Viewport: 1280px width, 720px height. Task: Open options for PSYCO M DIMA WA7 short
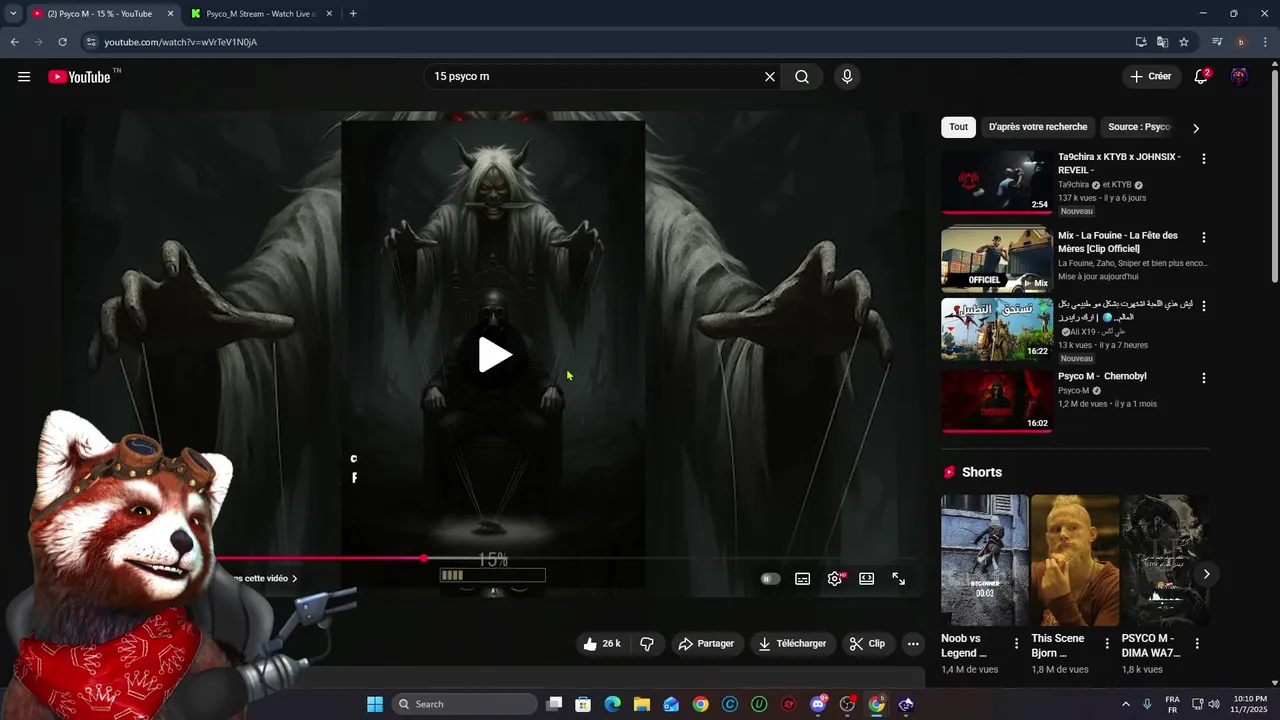[x=1197, y=644]
